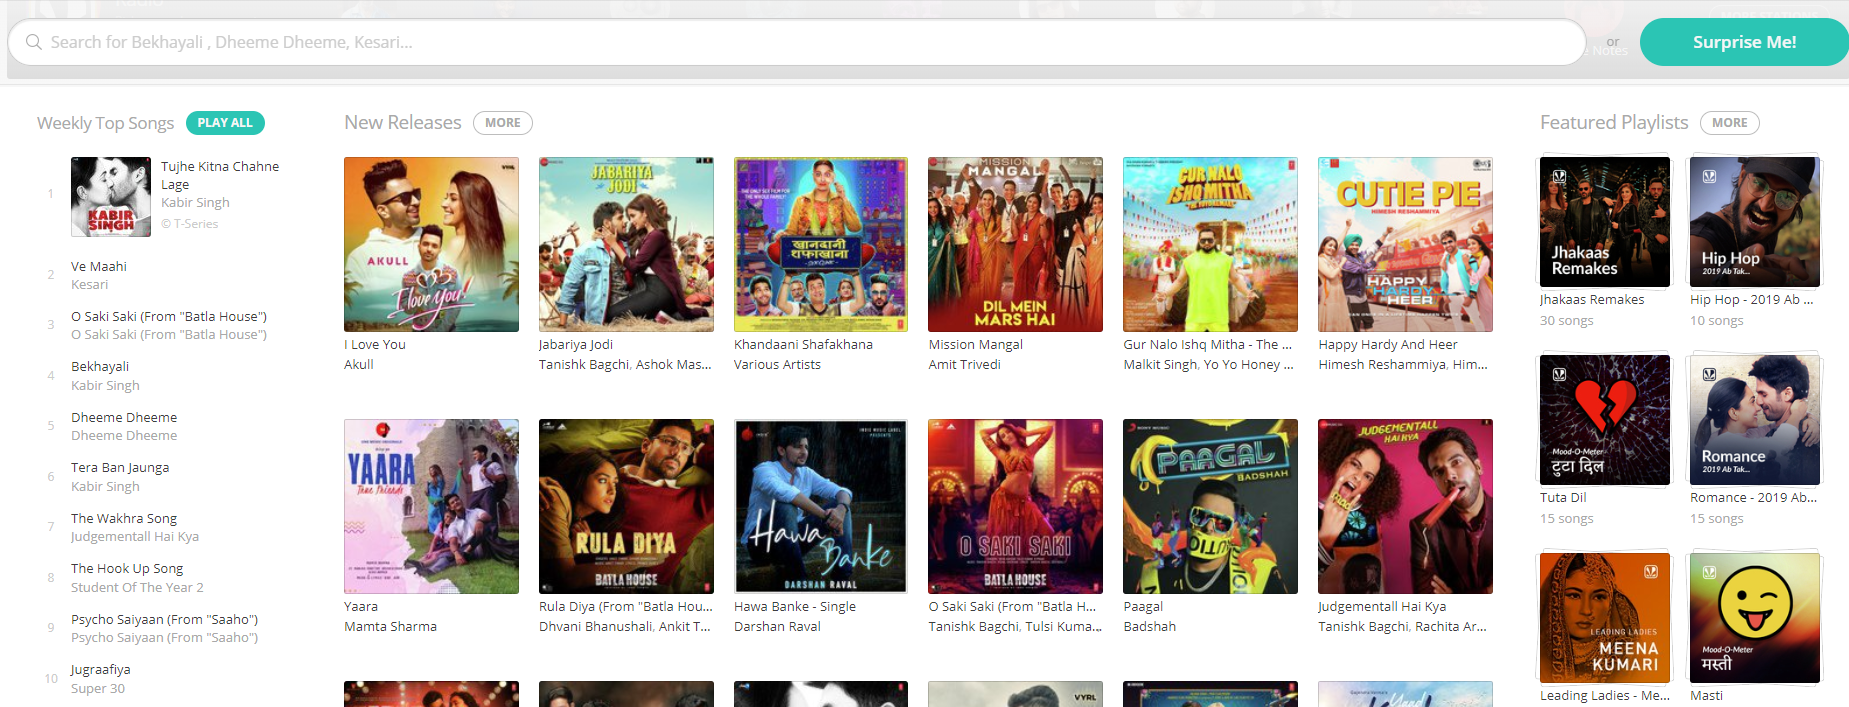The width and height of the screenshot is (1849, 707).
Task: Click artist Amit Trivedi link
Action: (964, 364)
